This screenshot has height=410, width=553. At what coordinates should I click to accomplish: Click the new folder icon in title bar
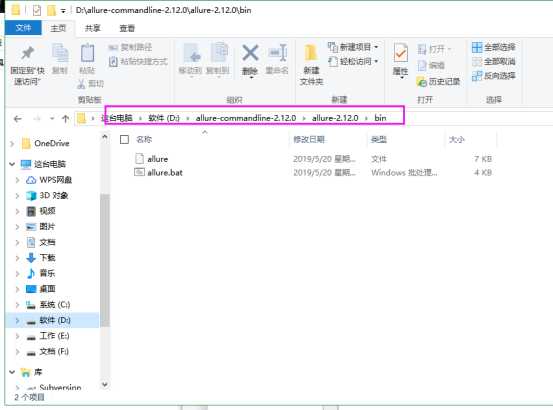click(x=51, y=10)
